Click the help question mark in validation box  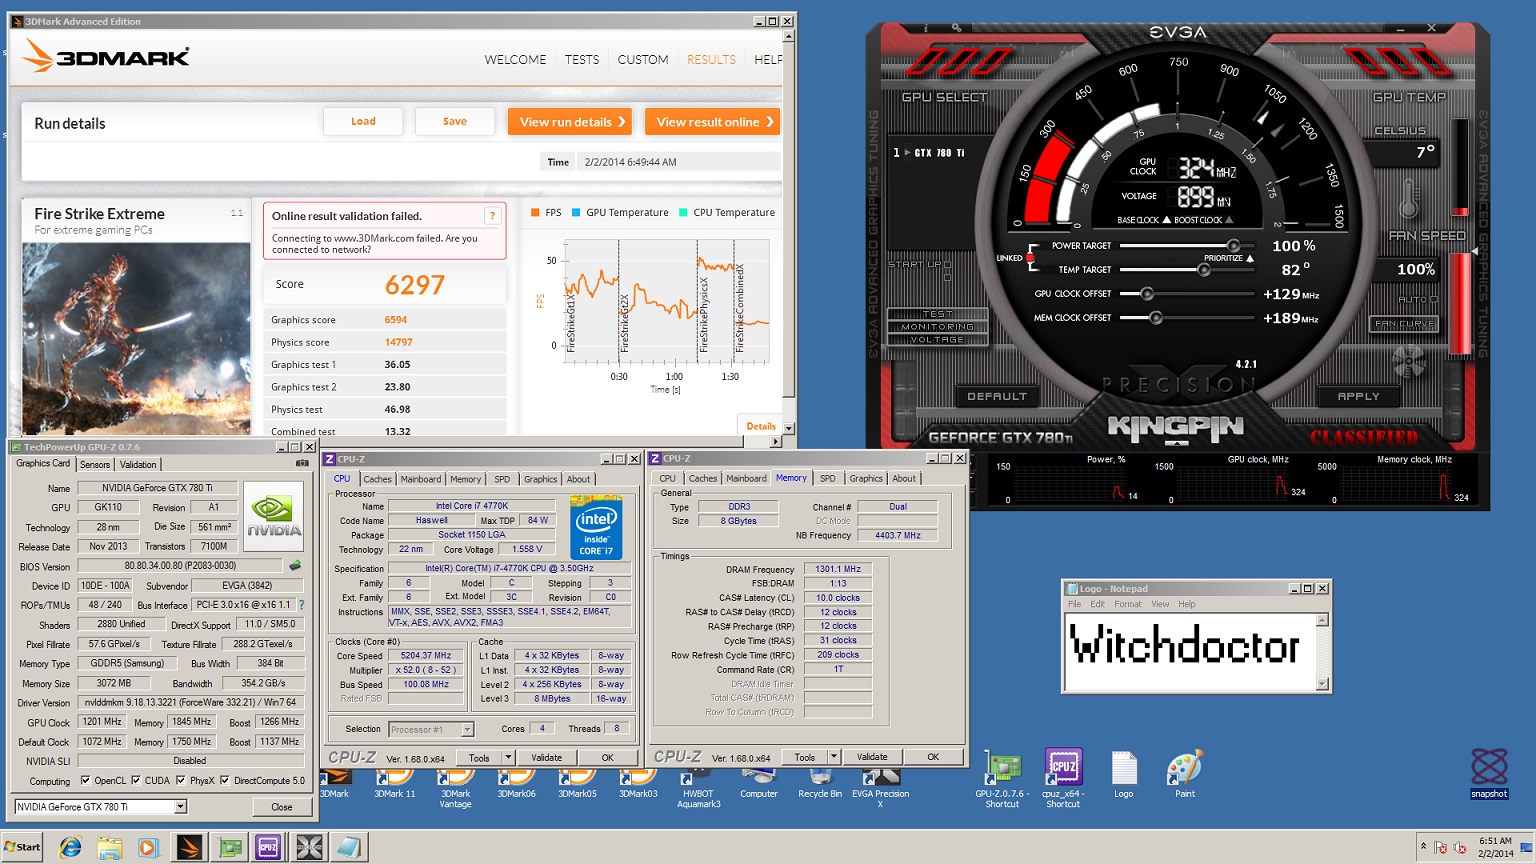[x=492, y=216]
